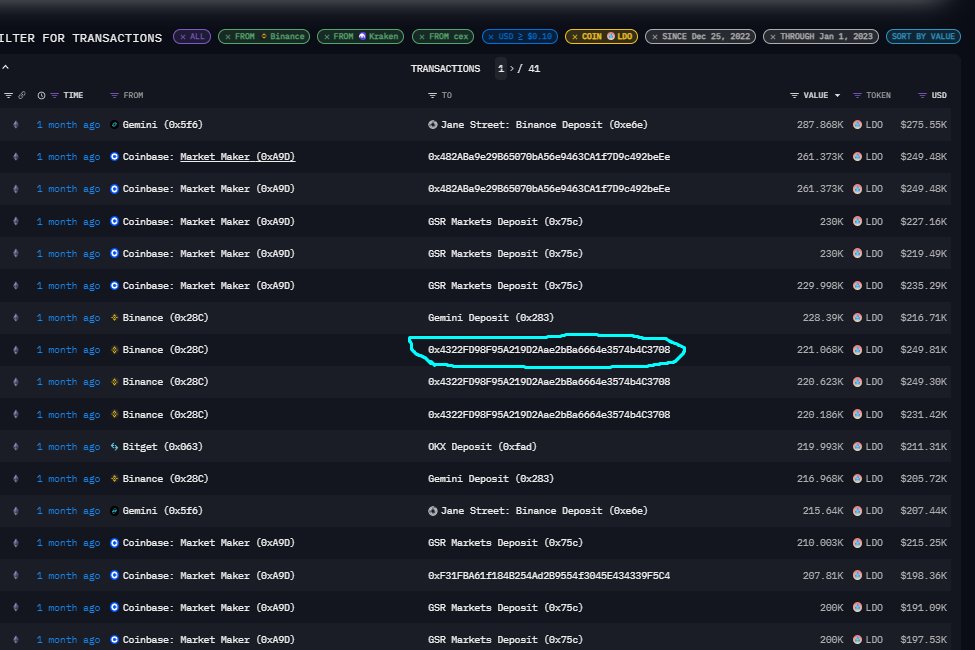This screenshot has width=975, height=650.
Task: Click the Coinbase logo in the $227.16K row
Action: [x=114, y=221]
